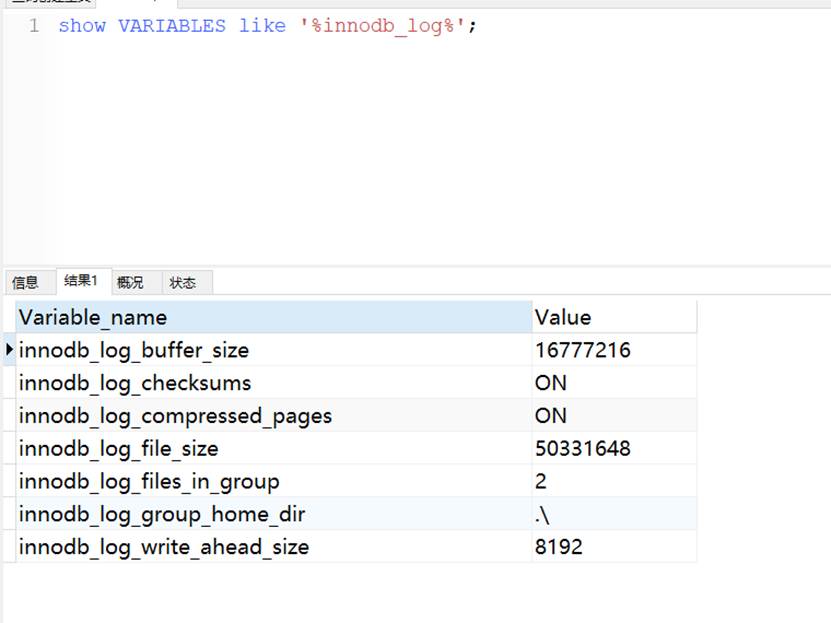
Task: Switch to the 结果1 tab
Action: click(80, 282)
